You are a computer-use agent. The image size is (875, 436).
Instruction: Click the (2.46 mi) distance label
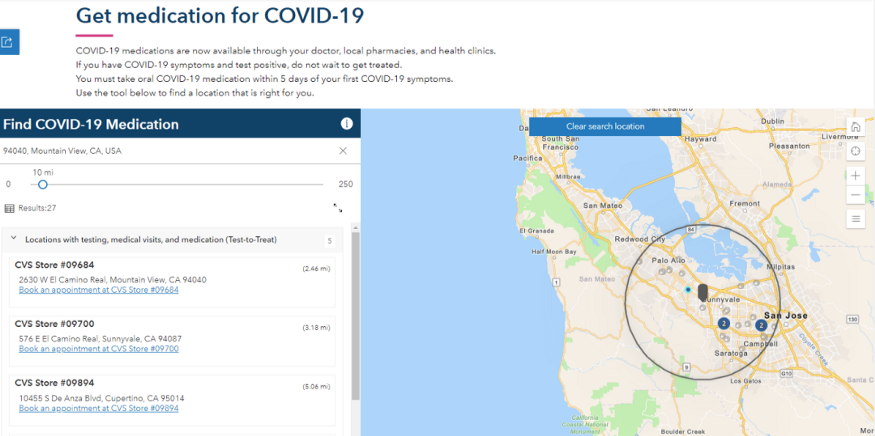point(316,269)
